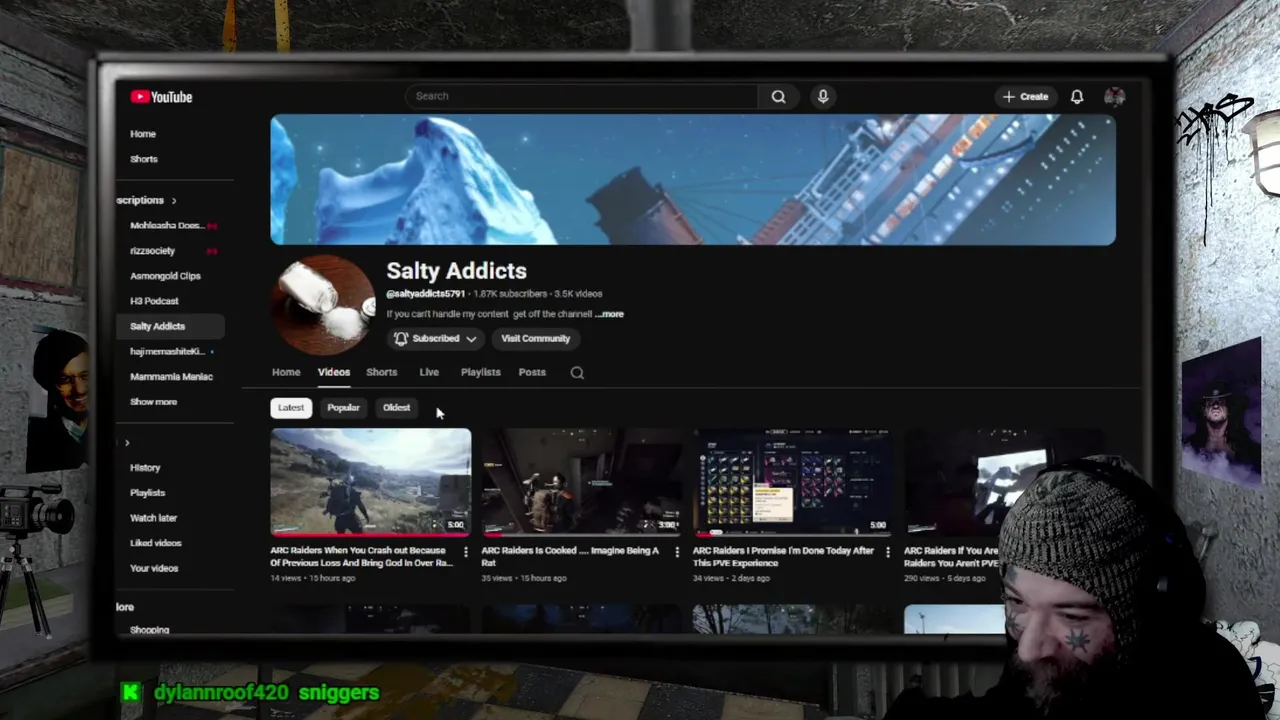
Task: Open options menu for Crash out video
Action: [465, 552]
